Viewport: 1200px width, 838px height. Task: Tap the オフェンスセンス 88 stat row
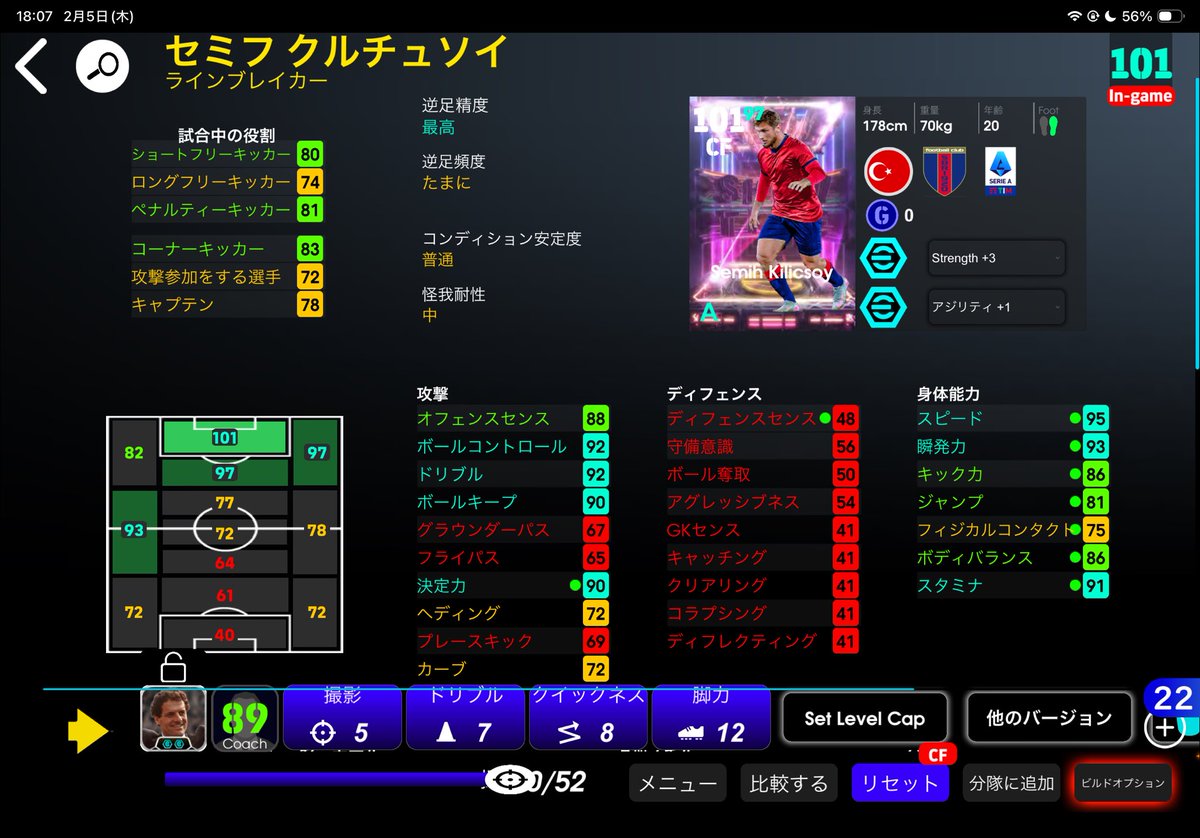(512, 419)
